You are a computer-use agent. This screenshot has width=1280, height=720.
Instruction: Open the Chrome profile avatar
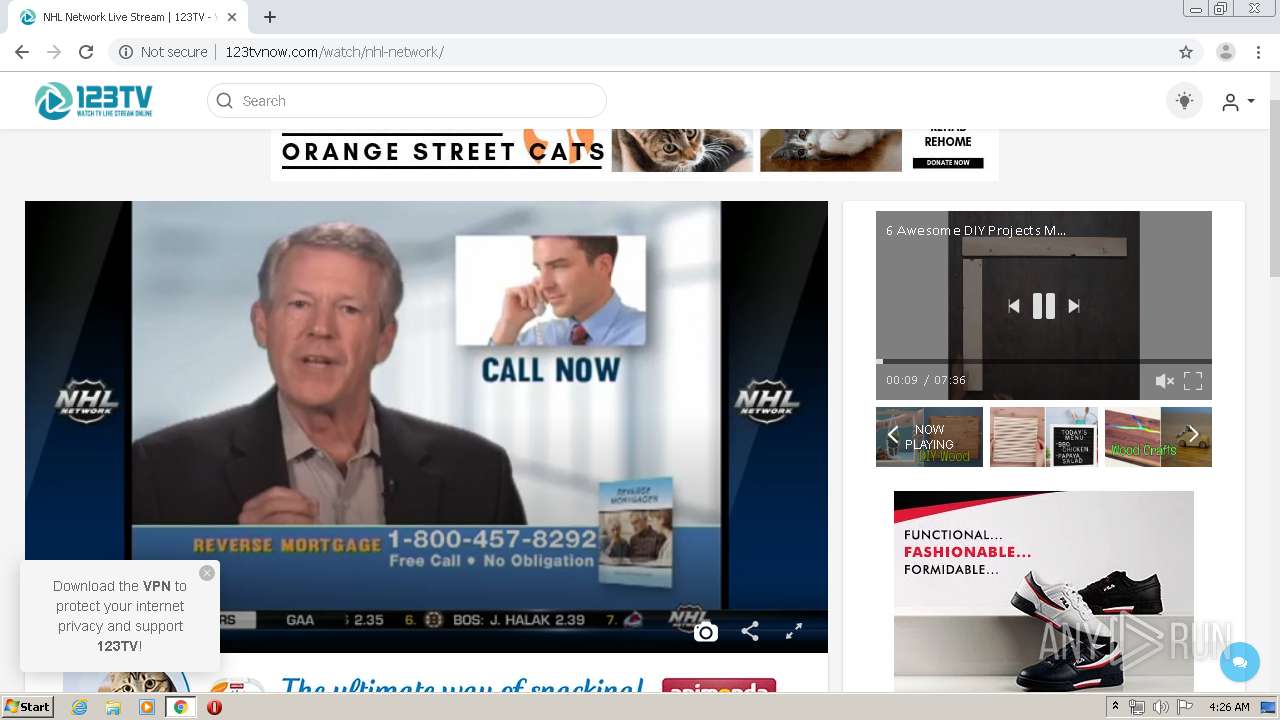click(1226, 52)
